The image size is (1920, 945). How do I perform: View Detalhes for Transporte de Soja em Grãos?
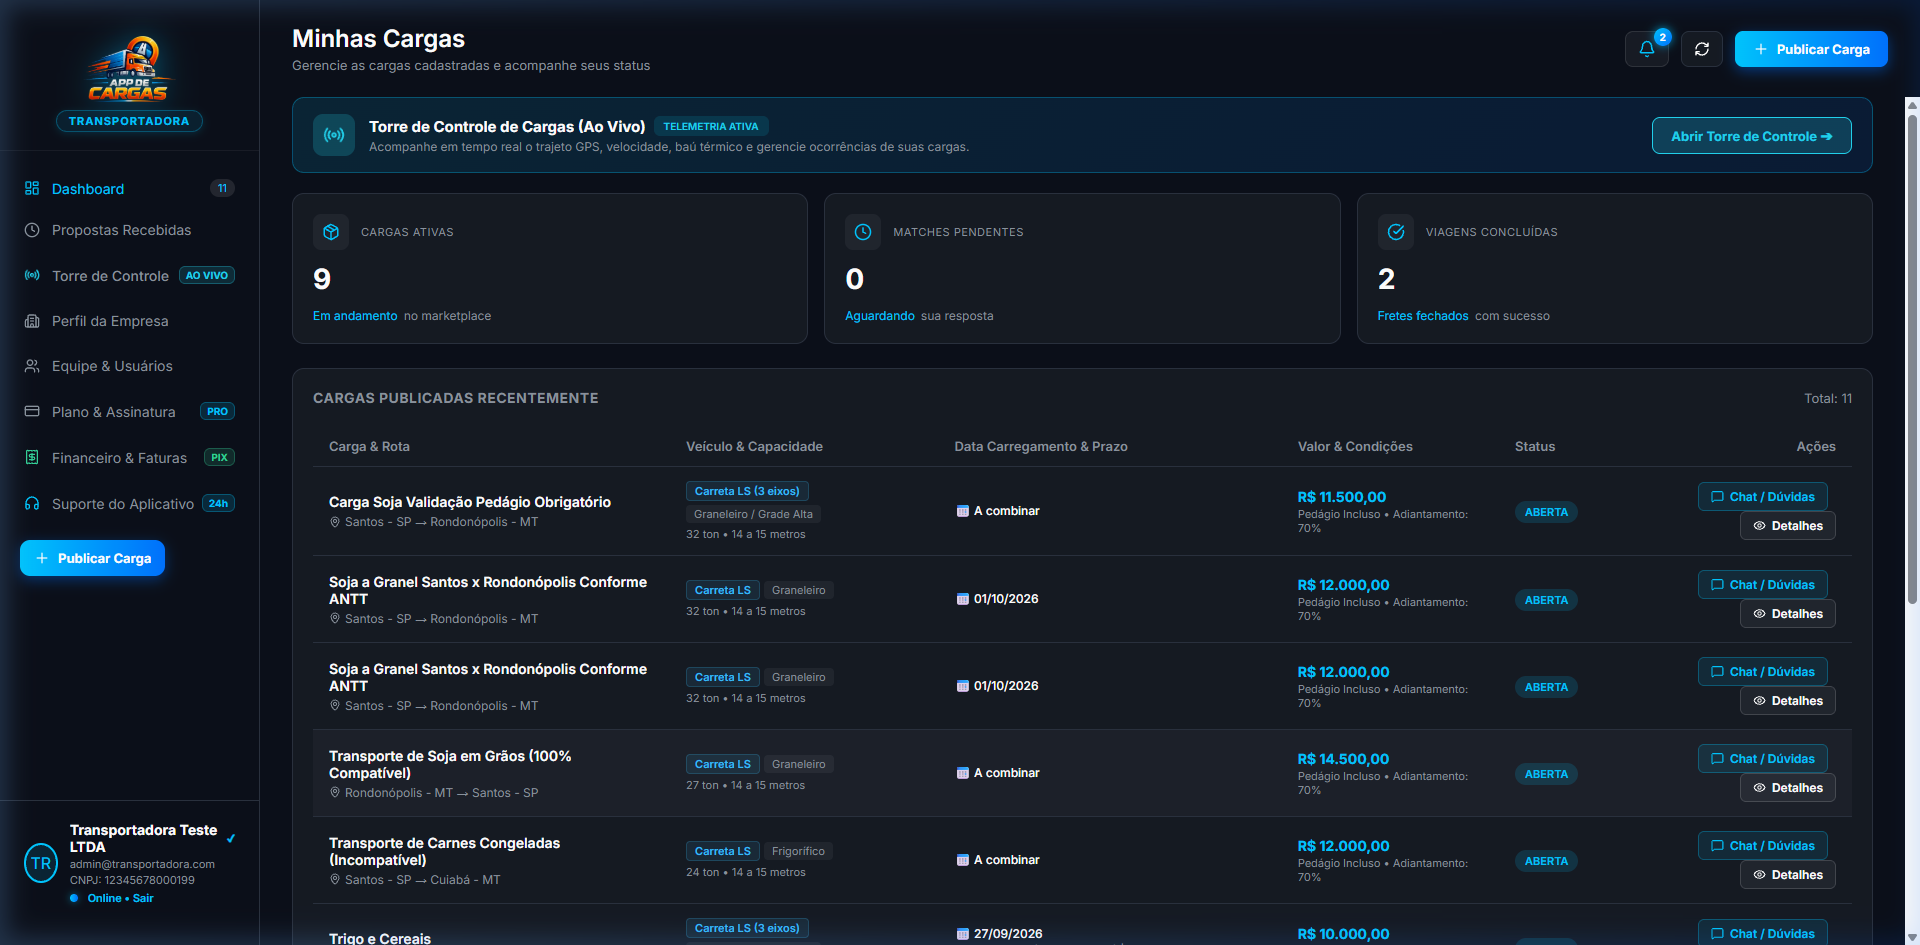click(x=1787, y=788)
